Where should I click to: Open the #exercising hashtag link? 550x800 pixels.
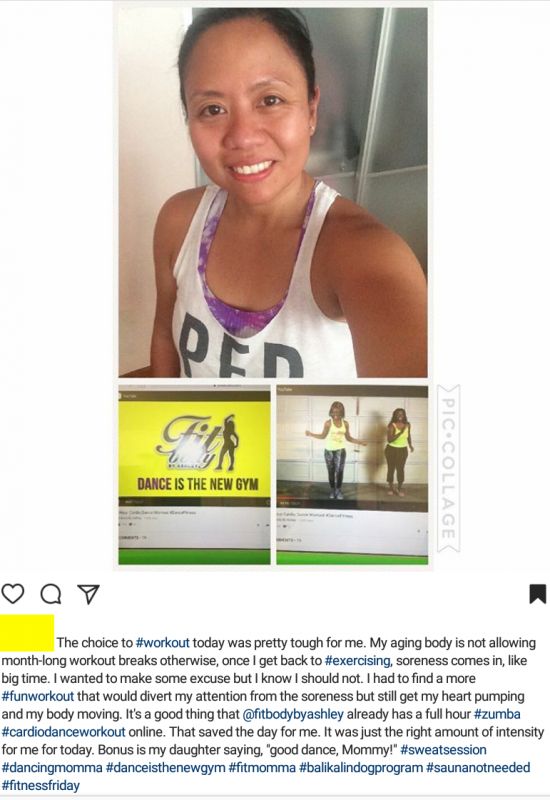pyautogui.click(x=358, y=660)
